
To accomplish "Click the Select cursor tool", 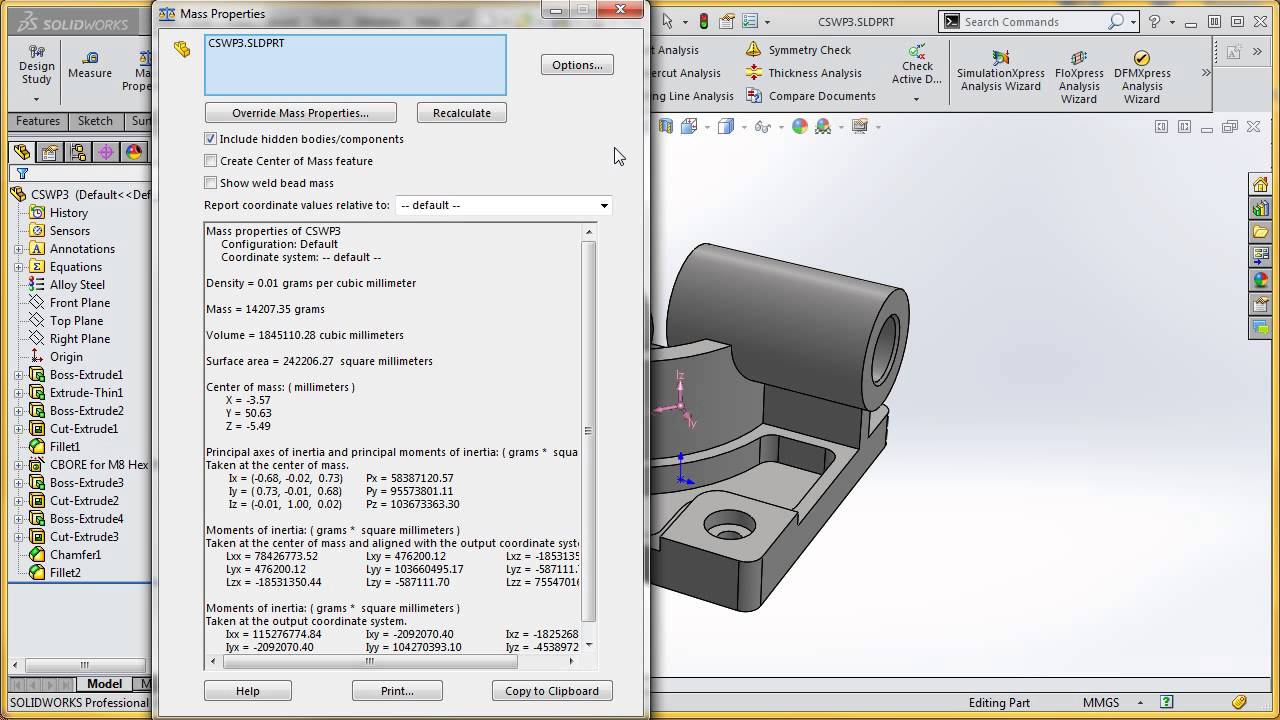I will [668, 21].
